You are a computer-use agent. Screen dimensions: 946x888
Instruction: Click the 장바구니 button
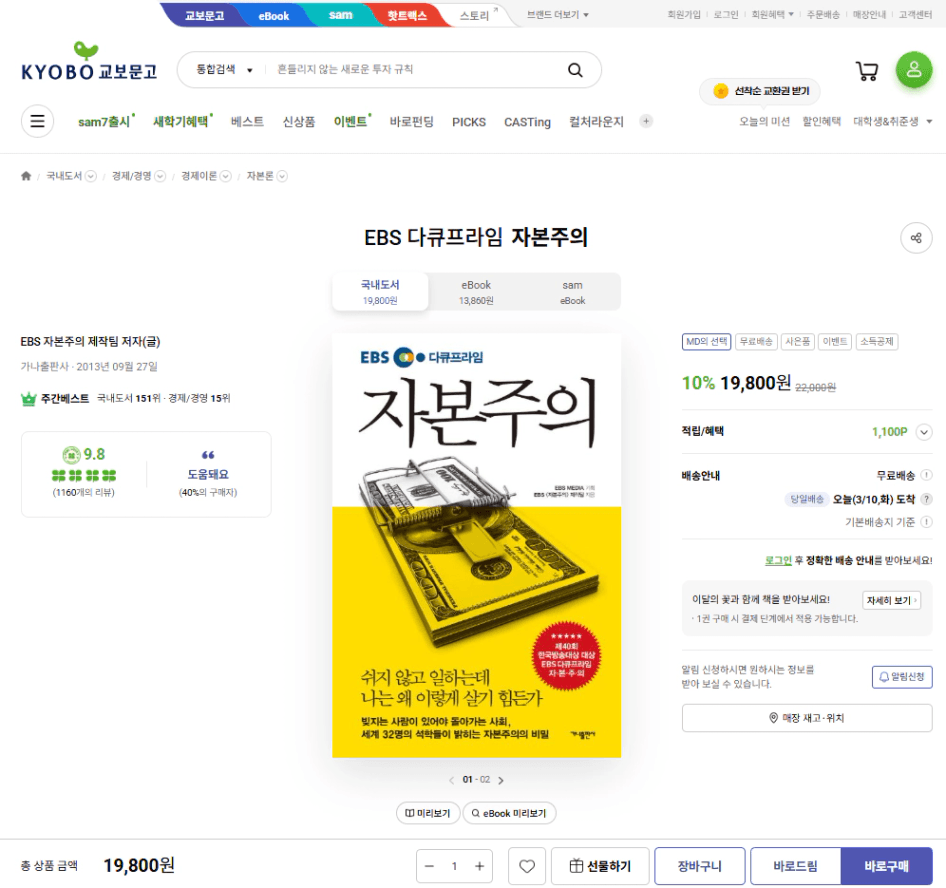click(x=699, y=866)
